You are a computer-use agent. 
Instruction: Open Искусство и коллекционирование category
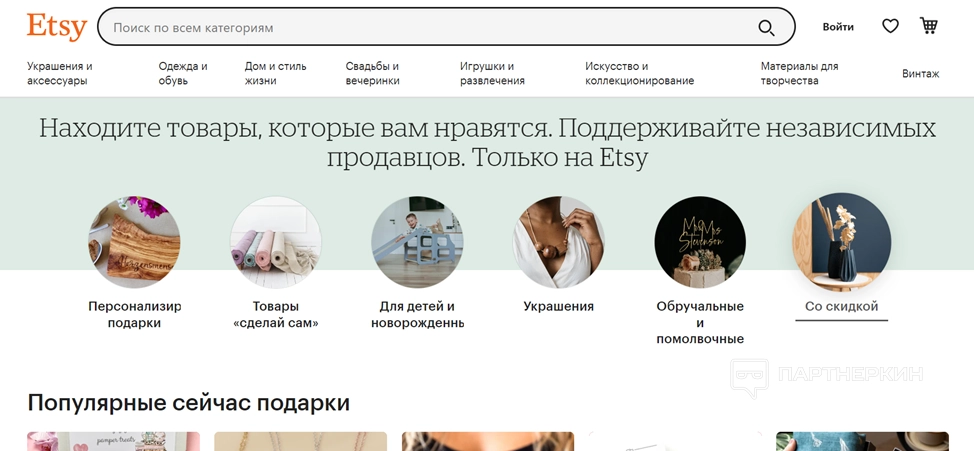(639, 73)
